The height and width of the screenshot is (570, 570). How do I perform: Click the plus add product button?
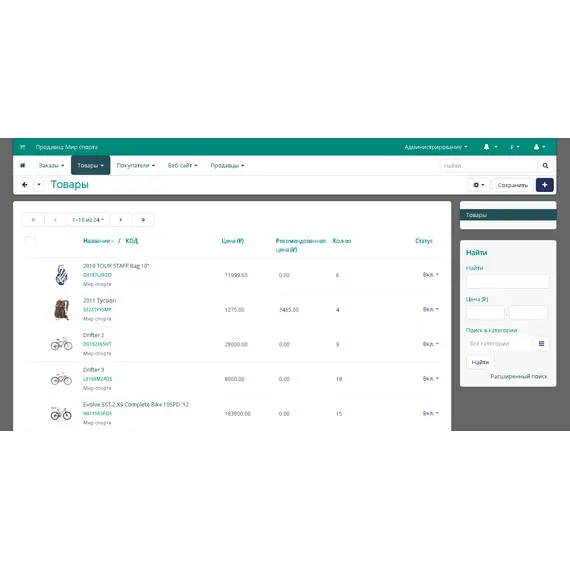coord(545,185)
